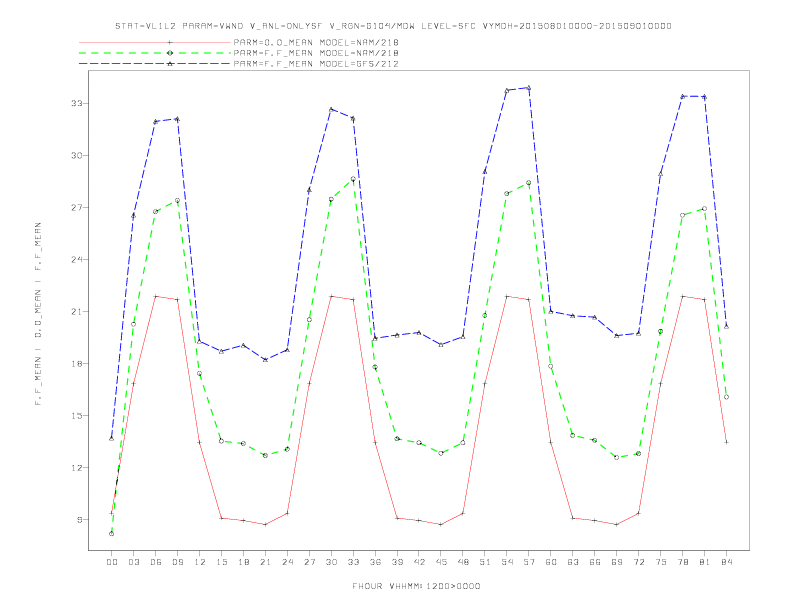Click x-axis forecast hour label 27

click(x=309, y=562)
